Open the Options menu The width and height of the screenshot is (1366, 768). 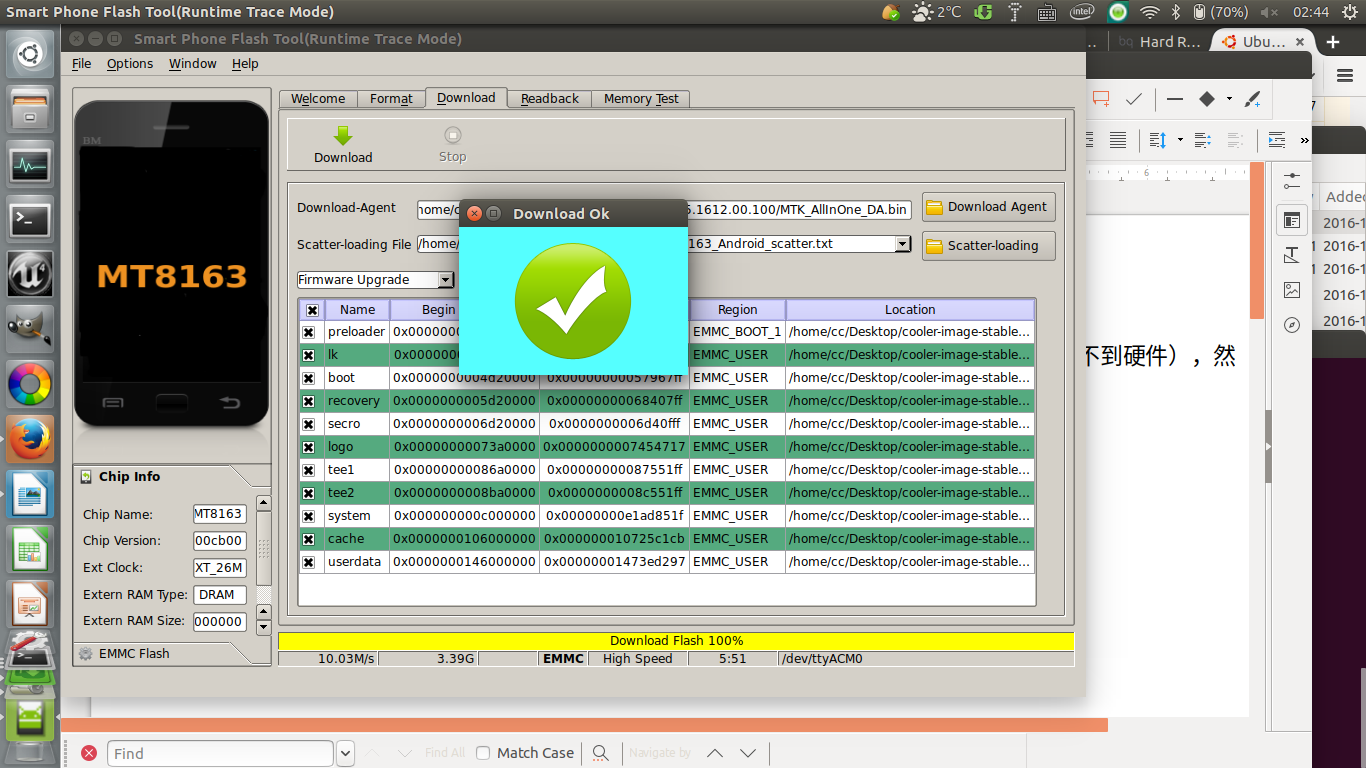[x=130, y=63]
